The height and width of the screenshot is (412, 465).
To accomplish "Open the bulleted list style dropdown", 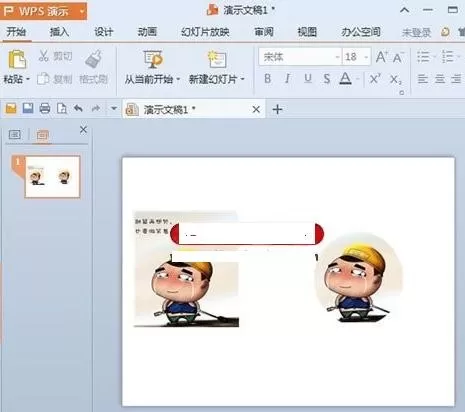I will tap(434, 57).
